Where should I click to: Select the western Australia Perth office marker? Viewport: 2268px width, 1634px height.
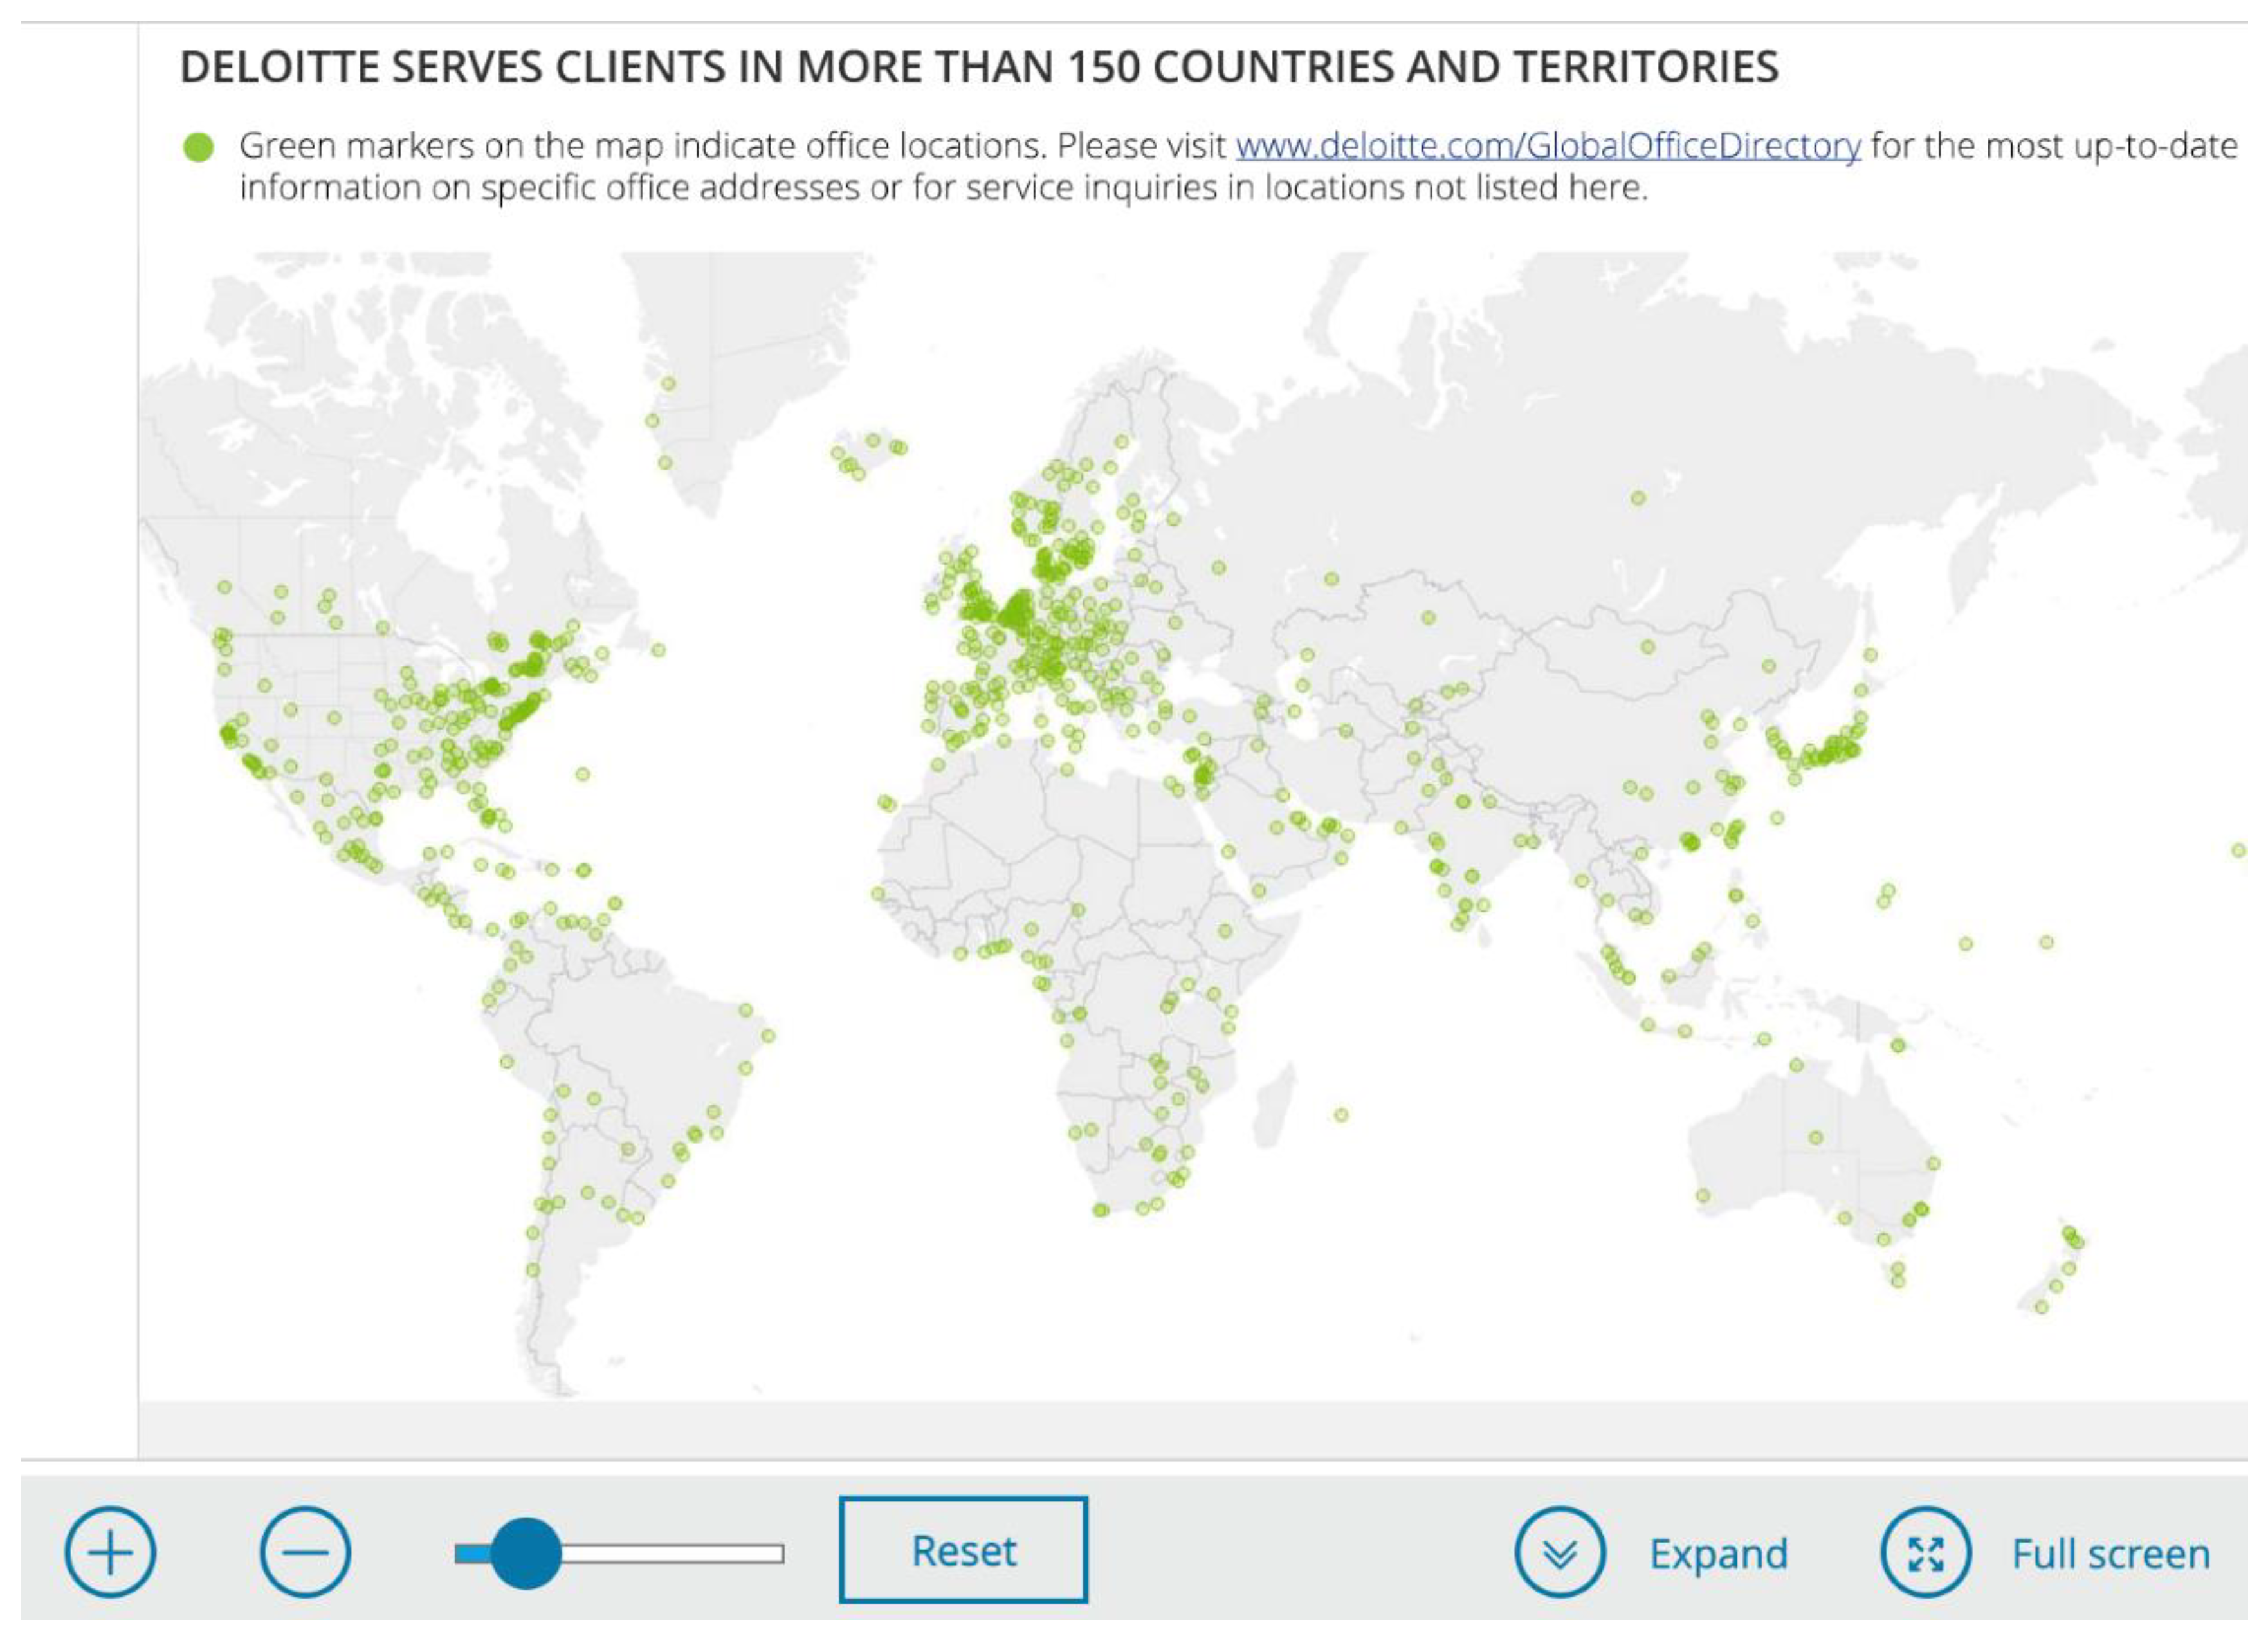1703,1196
